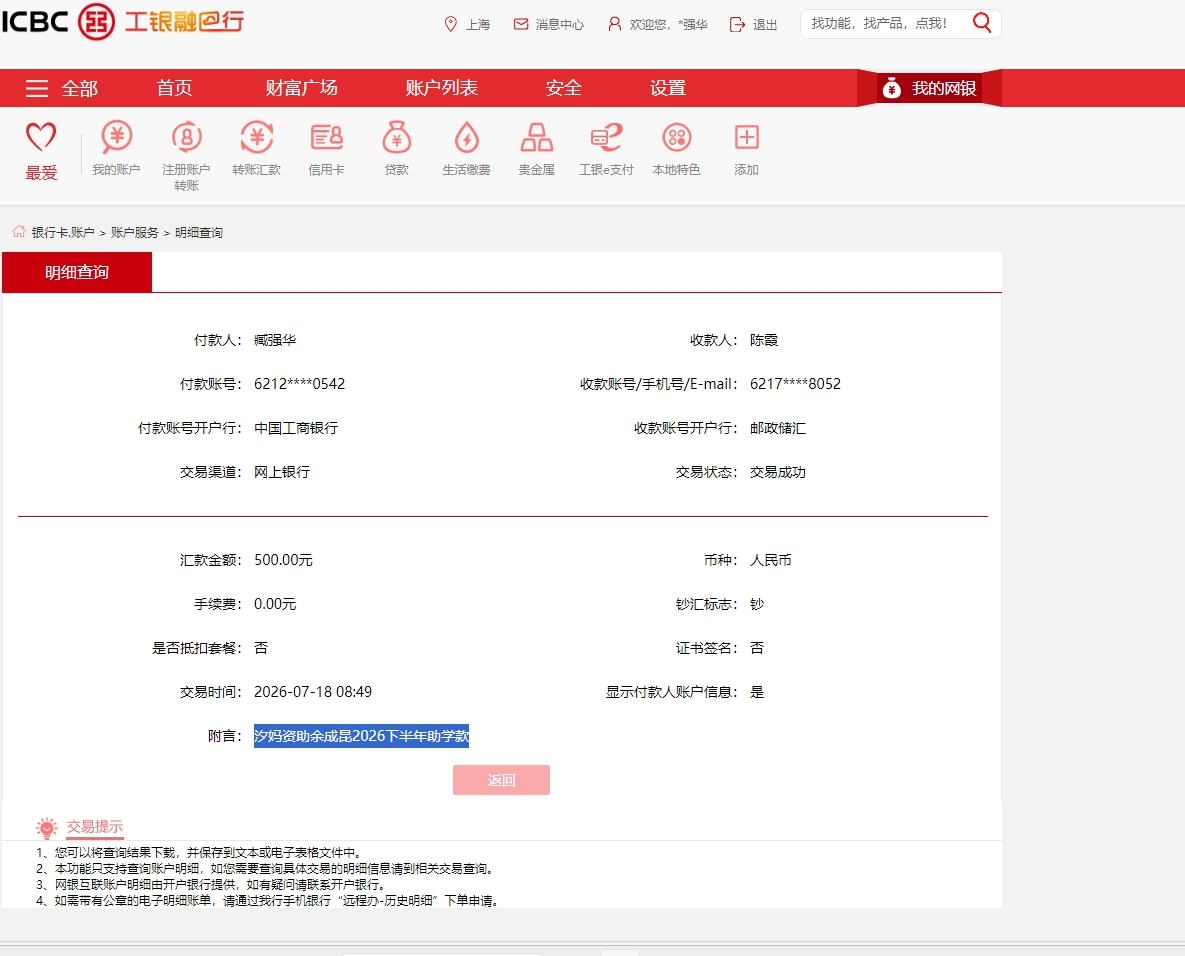Viewport: 1185px width, 956px height.
Task: Click the 我的网银 money bag icon
Action: [892, 88]
